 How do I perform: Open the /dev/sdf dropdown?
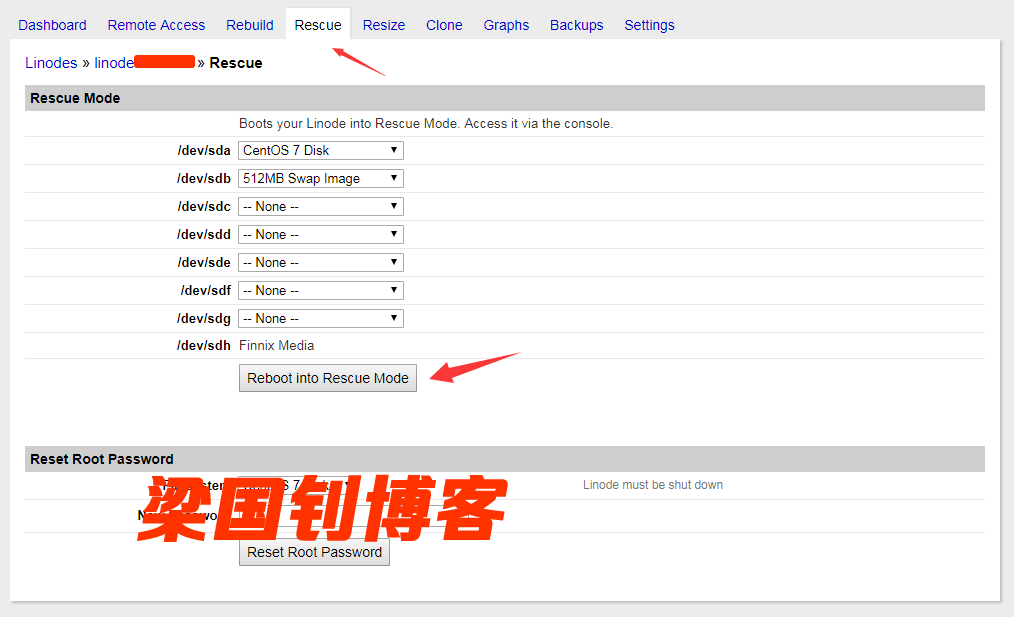coord(321,290)
